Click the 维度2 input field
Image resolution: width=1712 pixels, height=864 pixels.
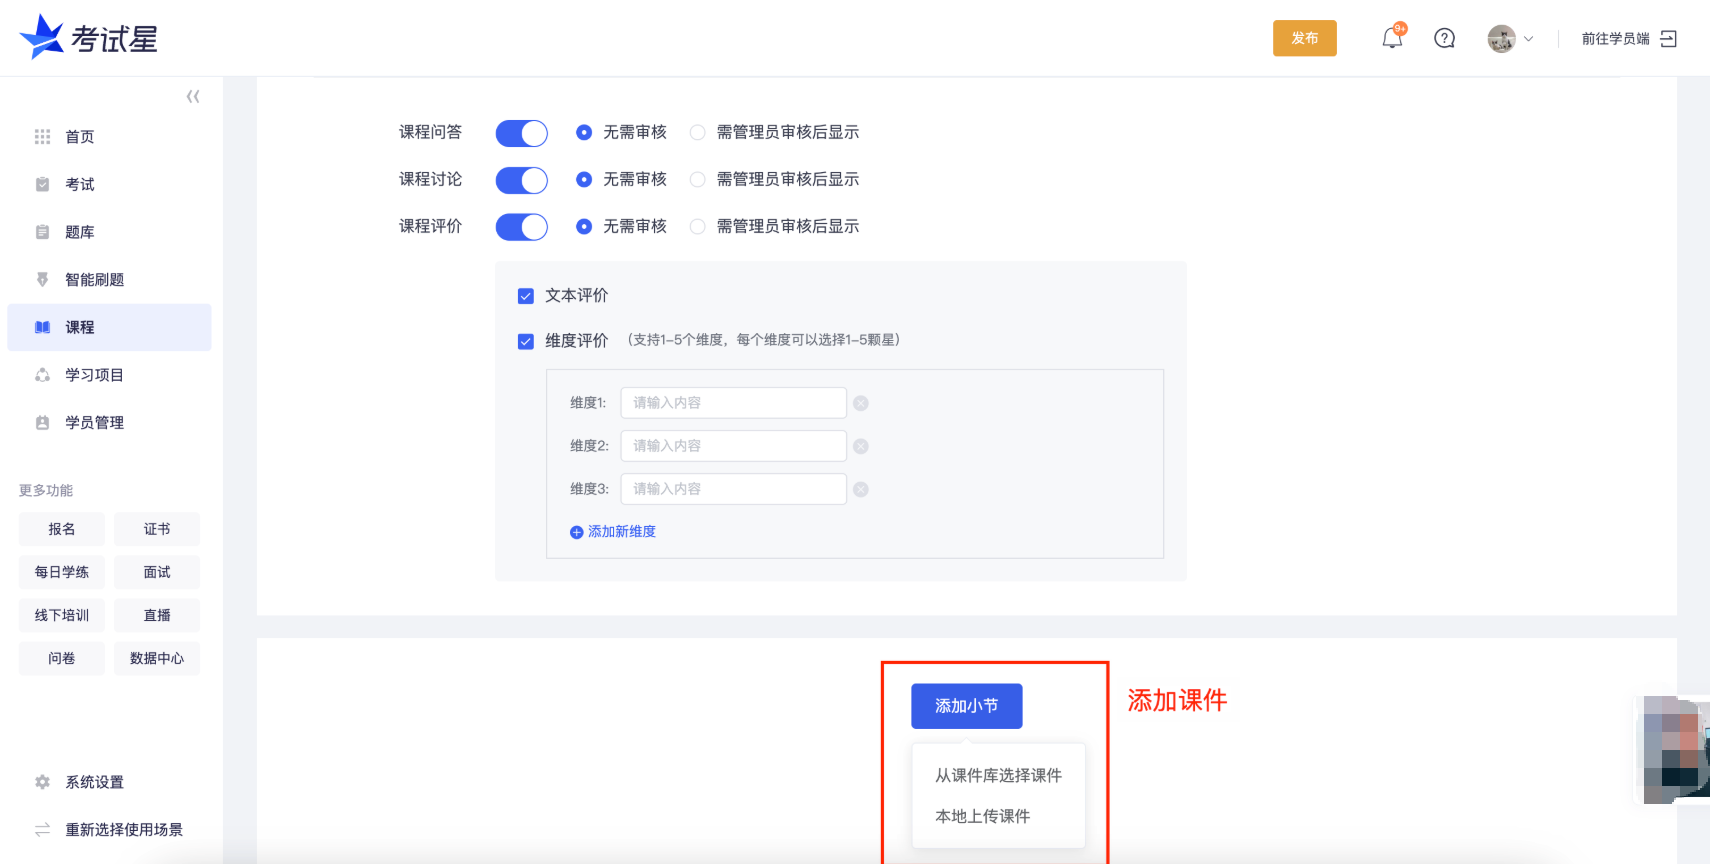pos(733,446)
